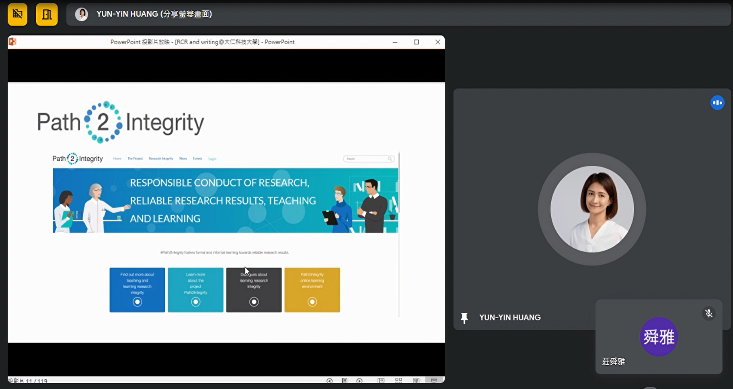Open Events in the website navigation

[197, 158]
